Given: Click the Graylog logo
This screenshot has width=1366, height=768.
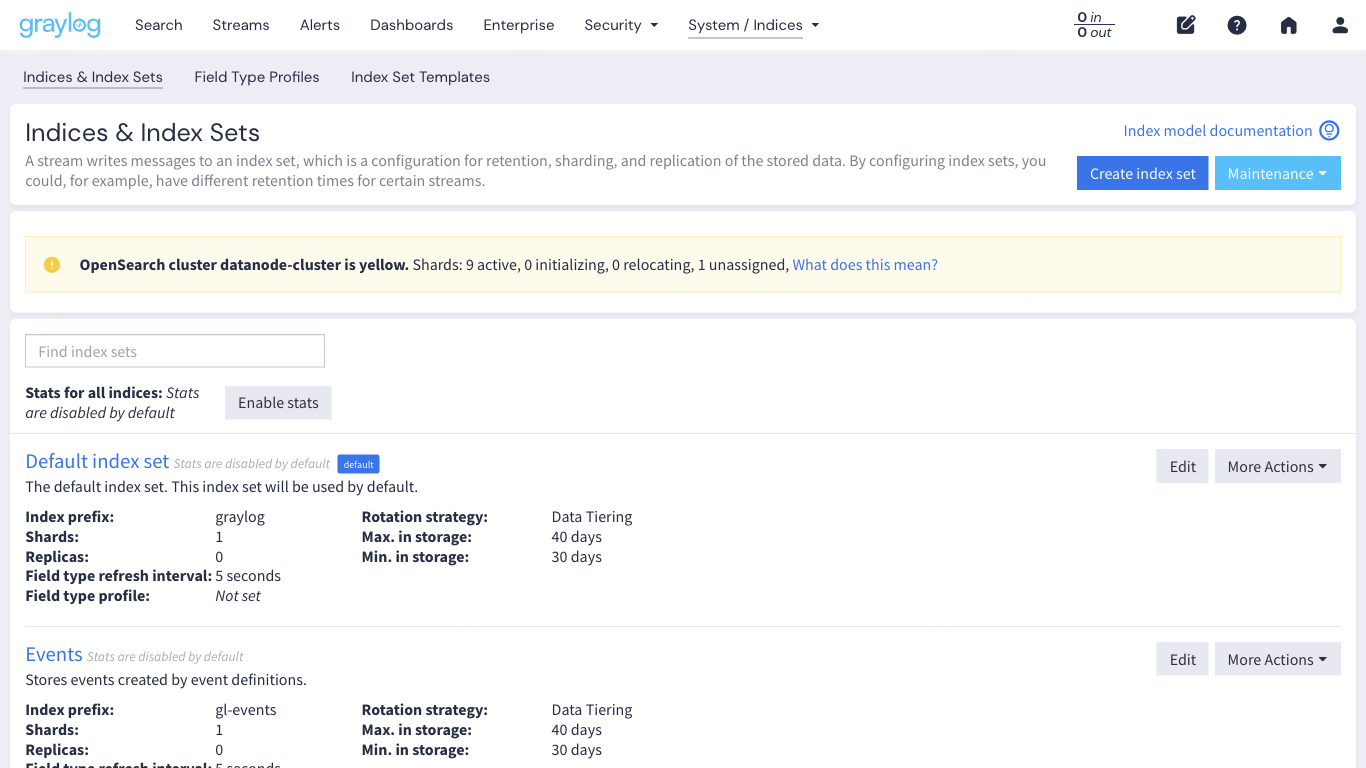Looking at the screenshot, I should 60,25.
